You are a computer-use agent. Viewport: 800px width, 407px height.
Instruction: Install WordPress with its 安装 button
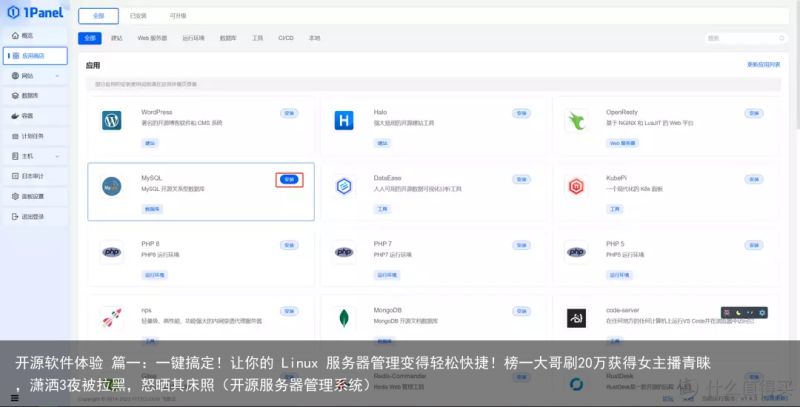[x=289, y=113]
